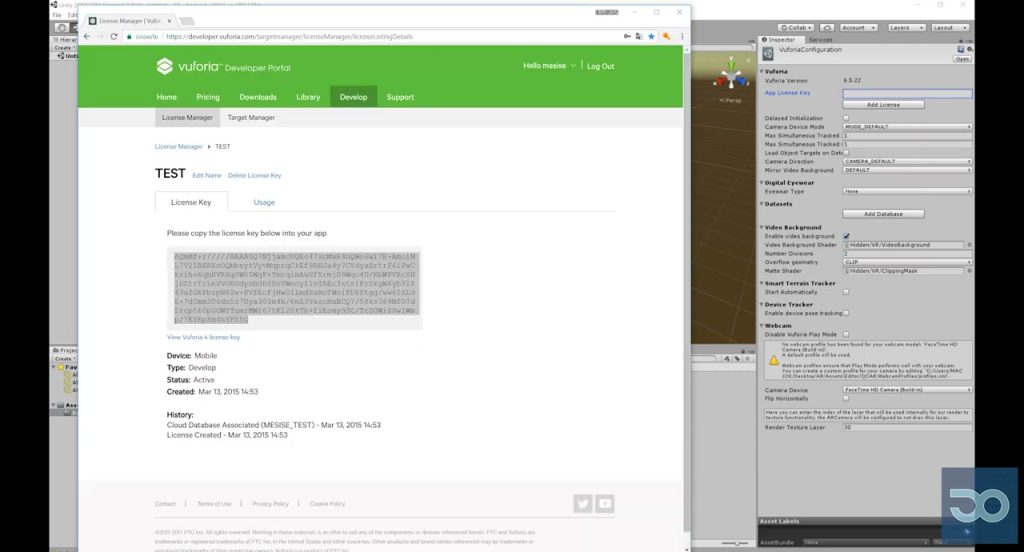Click the VuforiaConfiguration asset icon in Inspector
Image resolution: width=1024 pixels, height=552 pixels.
(768, 53)
